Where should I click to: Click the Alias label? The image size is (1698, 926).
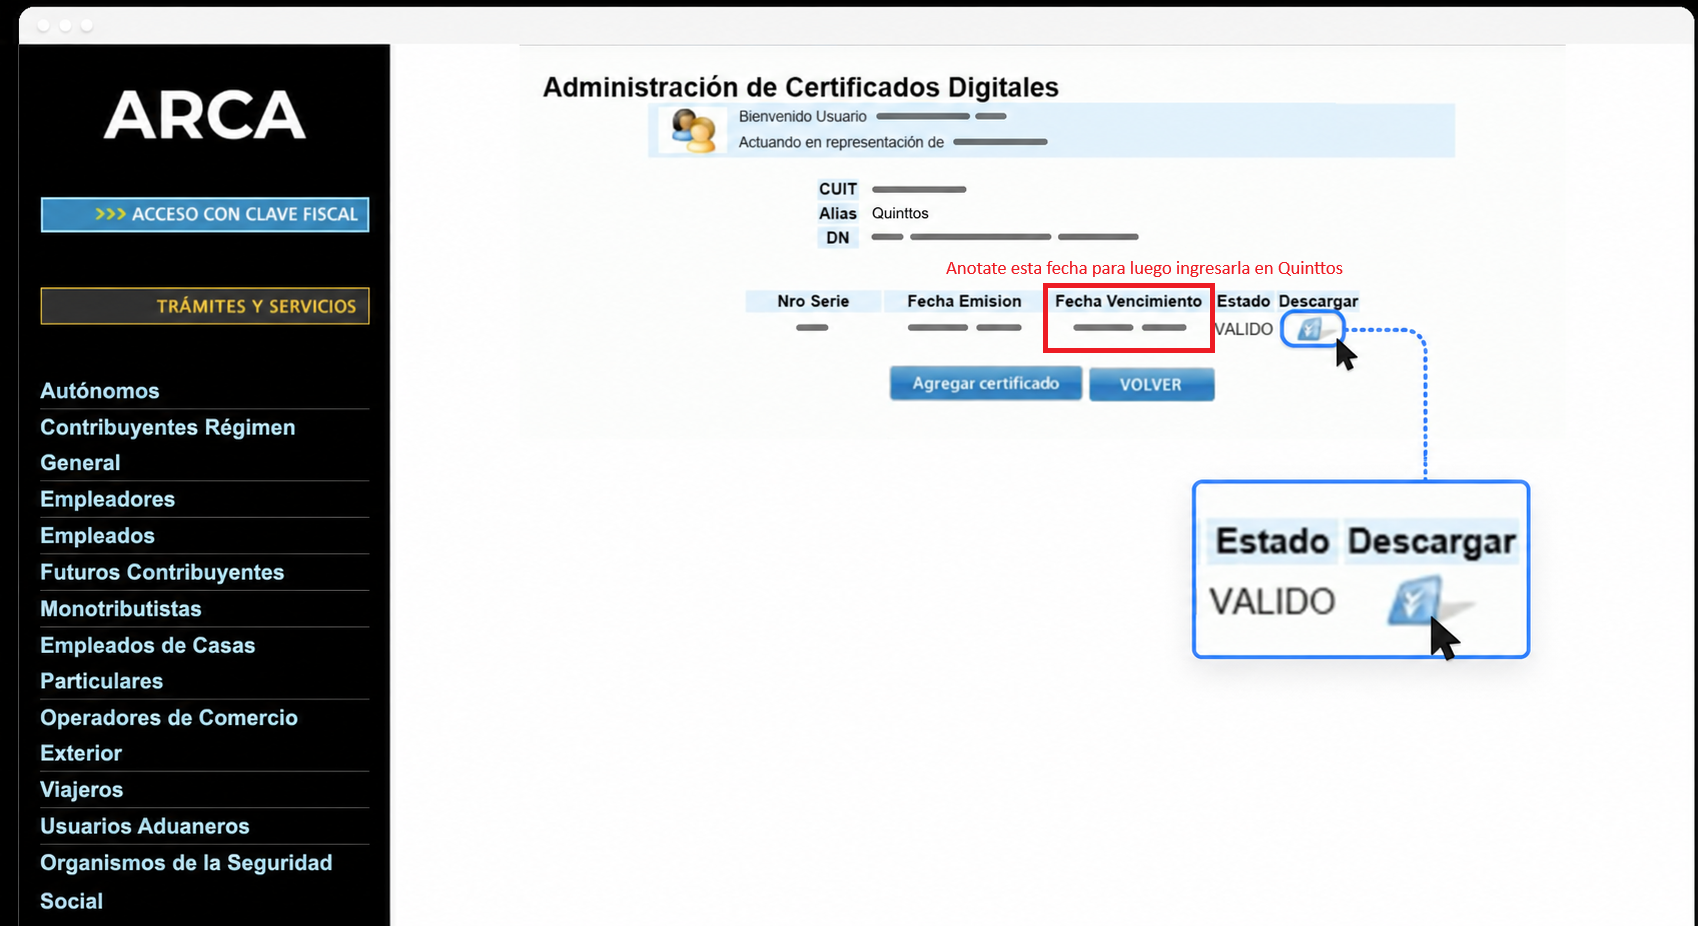pos(838,213)
